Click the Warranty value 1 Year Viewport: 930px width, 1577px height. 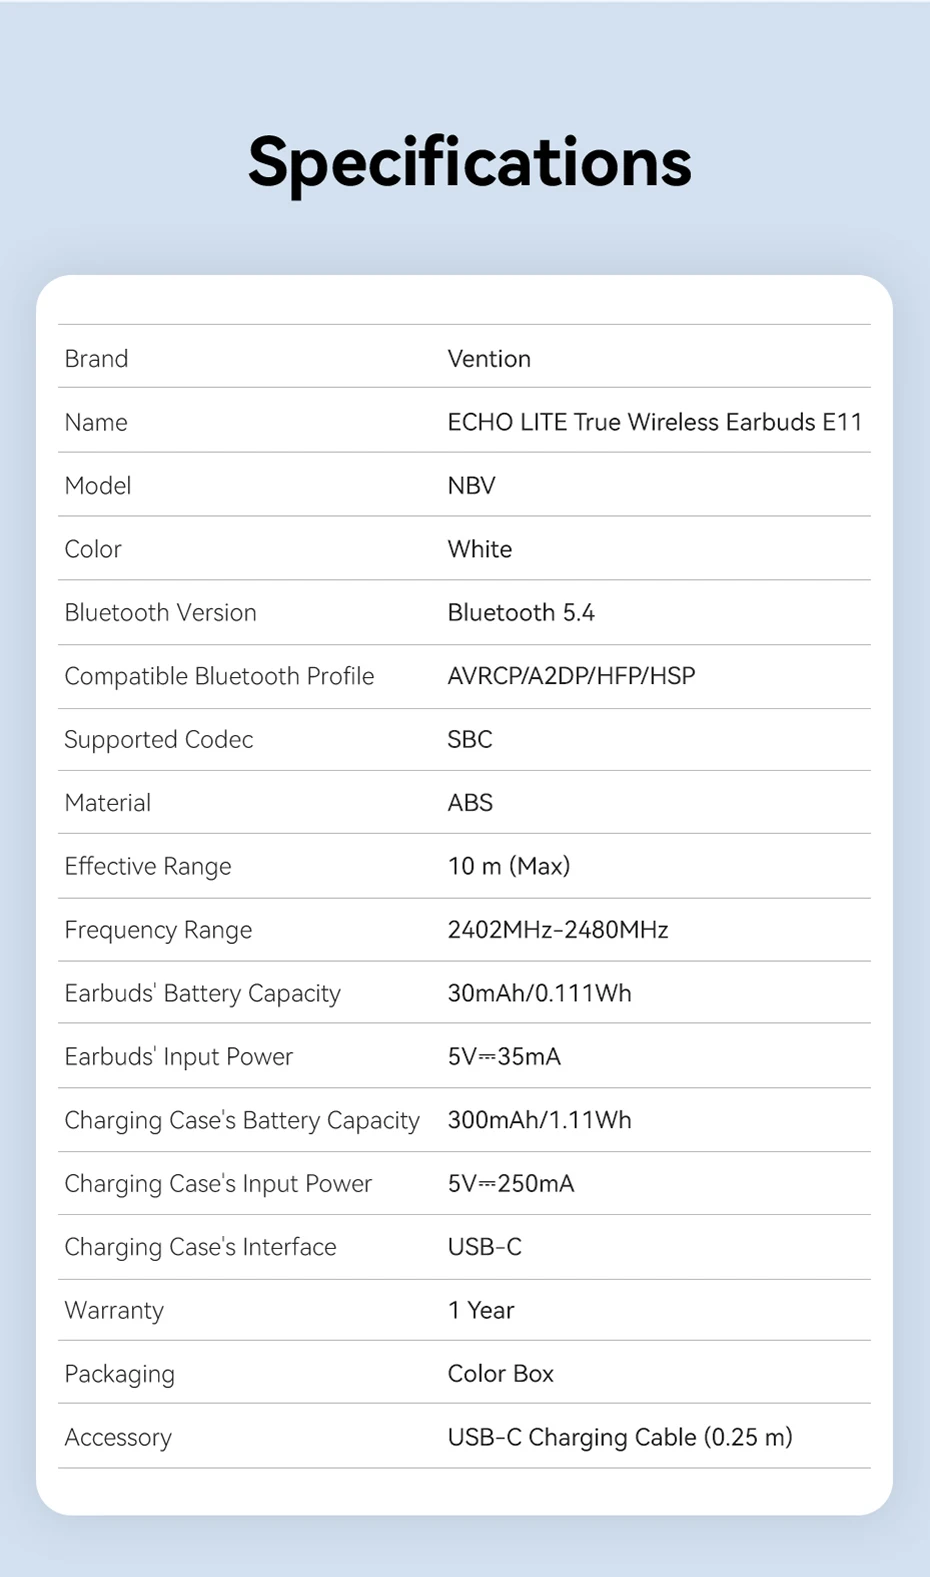(480, 1310)
